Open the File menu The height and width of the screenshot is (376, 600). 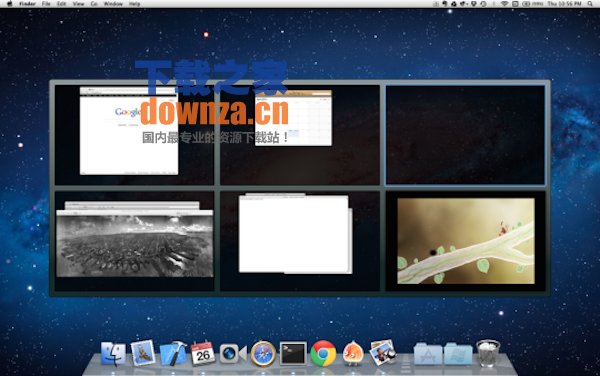click(46, 4)
